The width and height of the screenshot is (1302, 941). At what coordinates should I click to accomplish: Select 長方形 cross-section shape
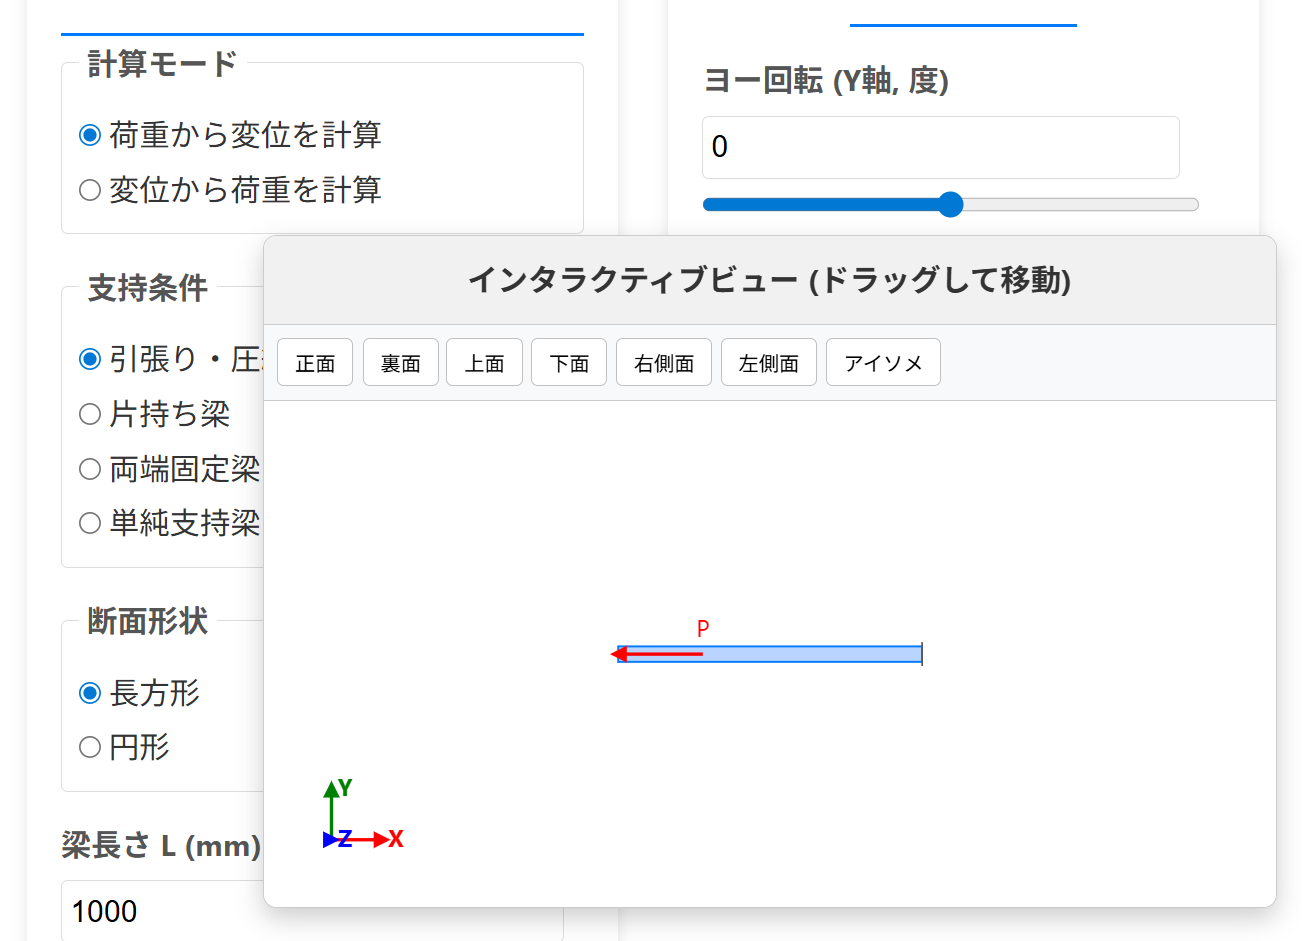click(90, 693)
